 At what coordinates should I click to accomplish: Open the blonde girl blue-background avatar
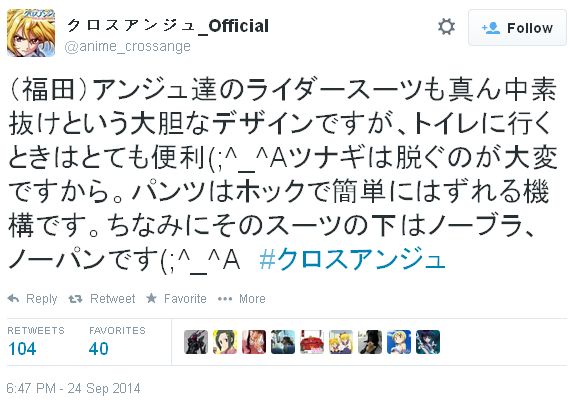(x=399, y=342)
